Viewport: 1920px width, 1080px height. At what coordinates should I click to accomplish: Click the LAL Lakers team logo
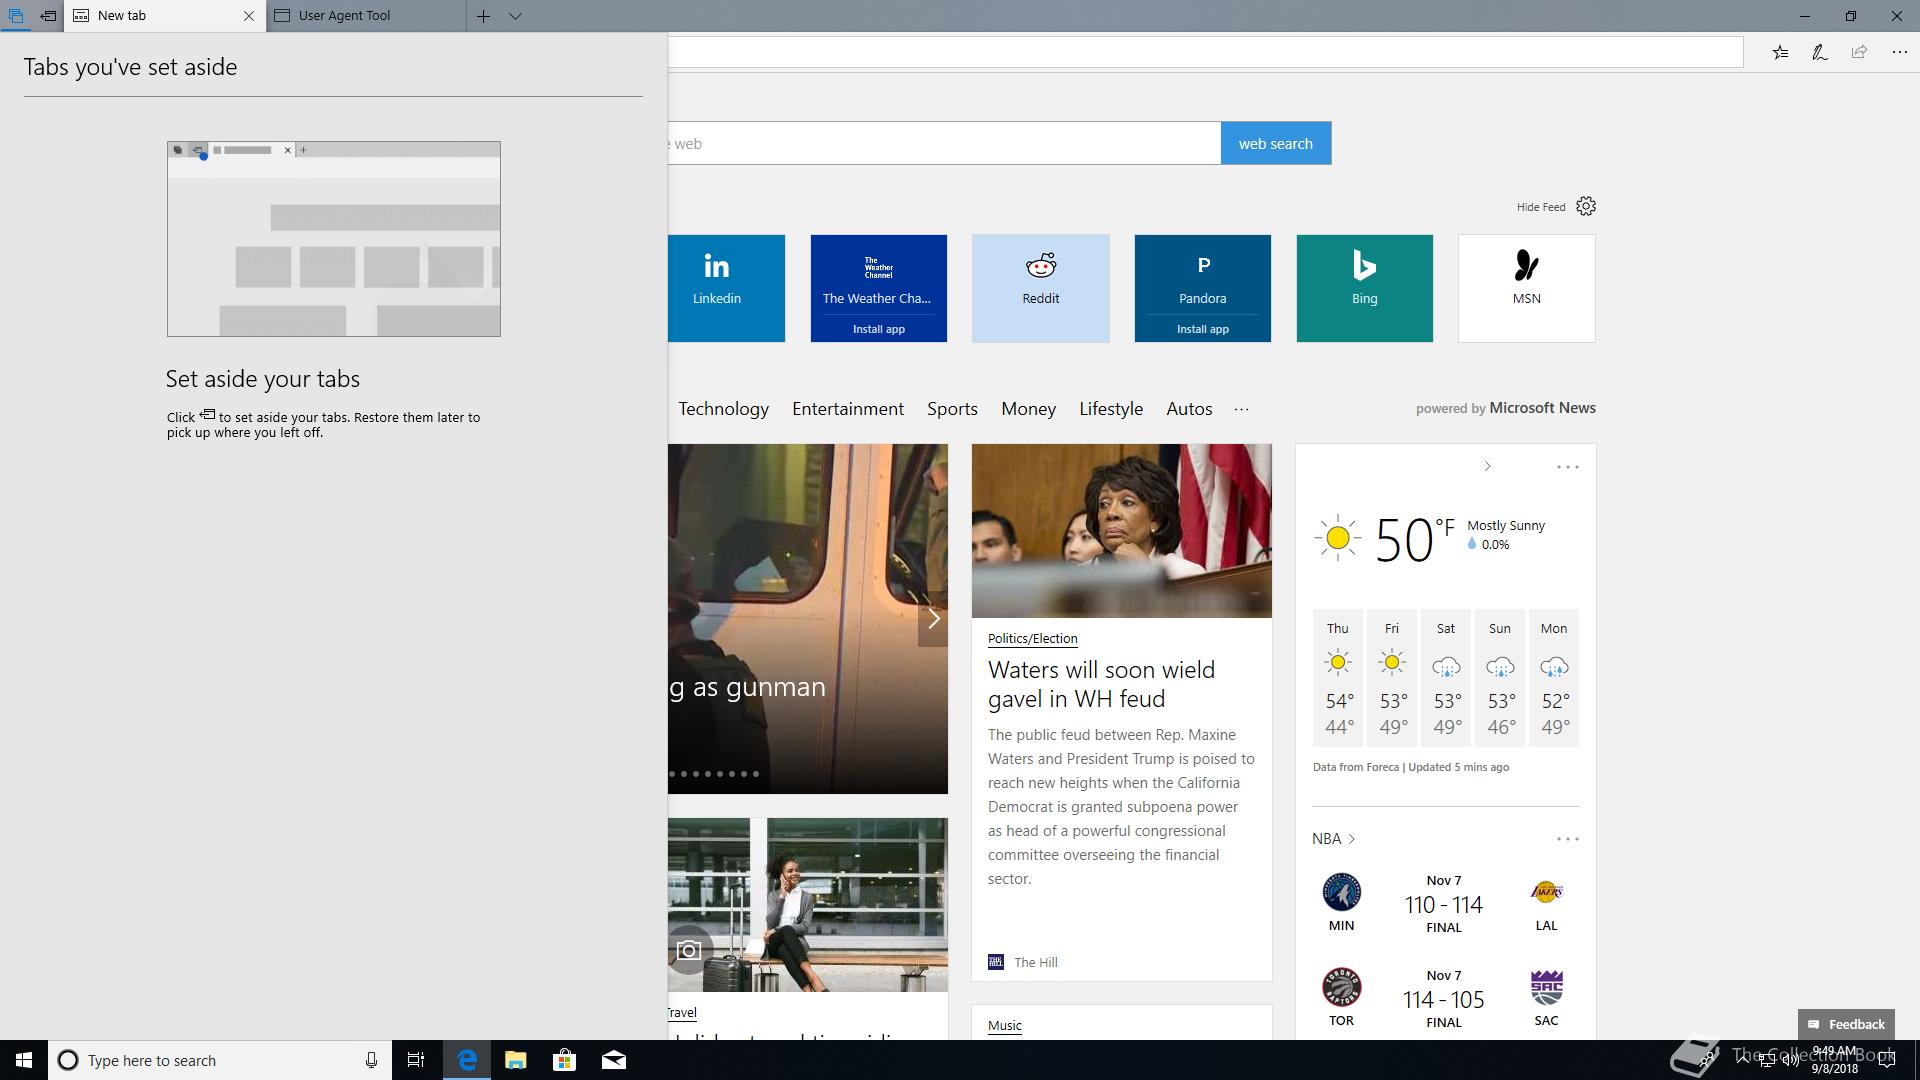click(x=1546, y=891)
